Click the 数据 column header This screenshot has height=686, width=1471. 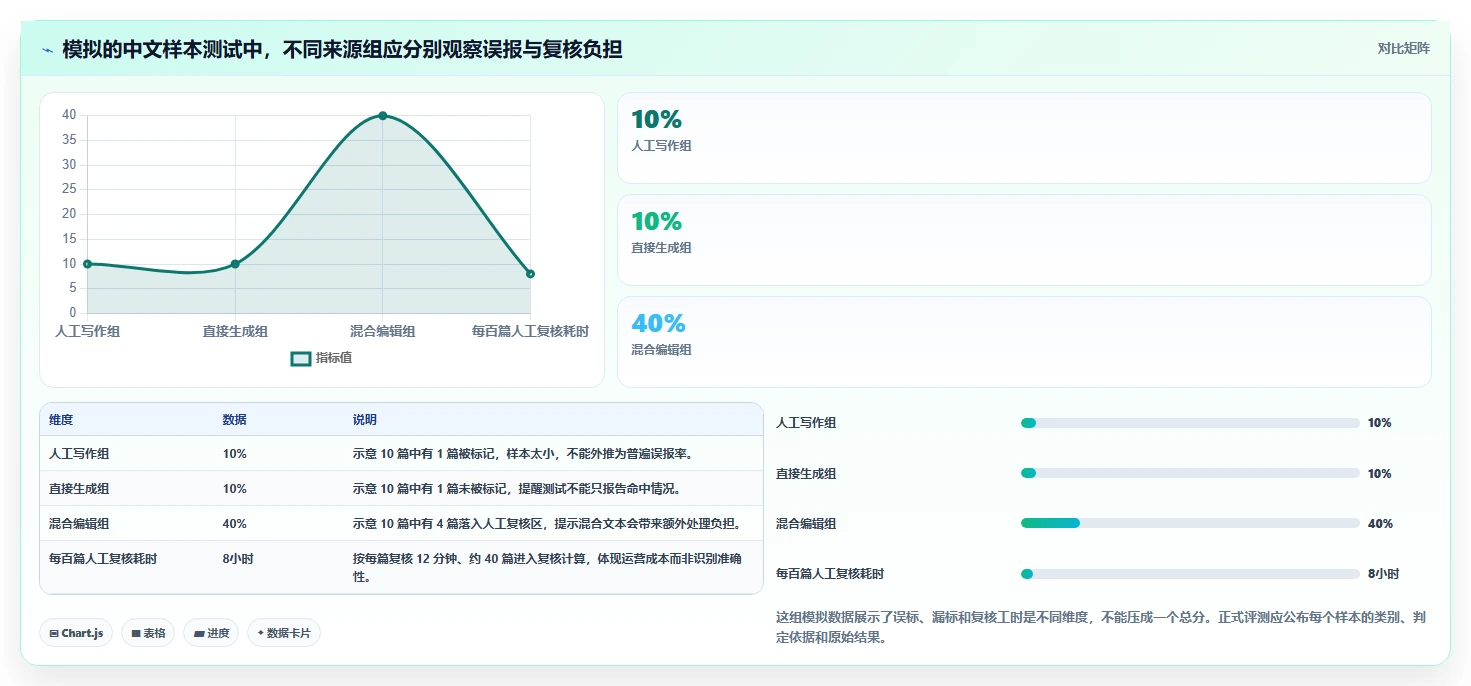tap(235, 420)
